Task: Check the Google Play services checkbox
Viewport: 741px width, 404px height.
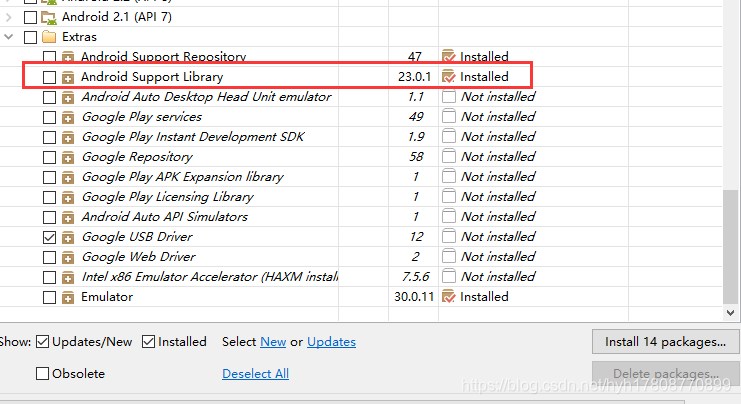Action: [x=49, y=117]
